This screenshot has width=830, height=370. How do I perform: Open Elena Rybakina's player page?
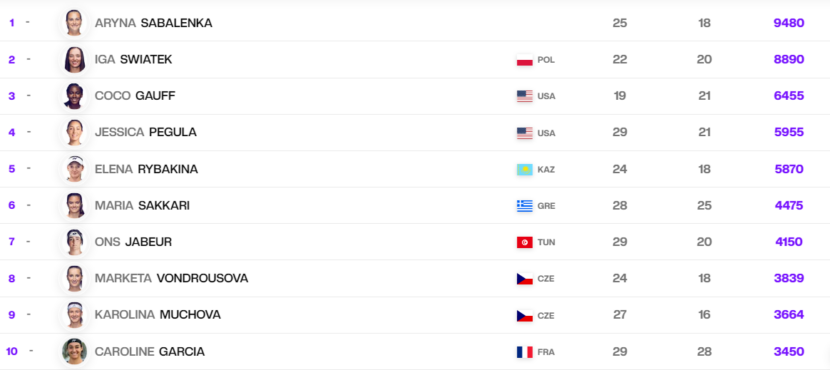click(146, 169)
